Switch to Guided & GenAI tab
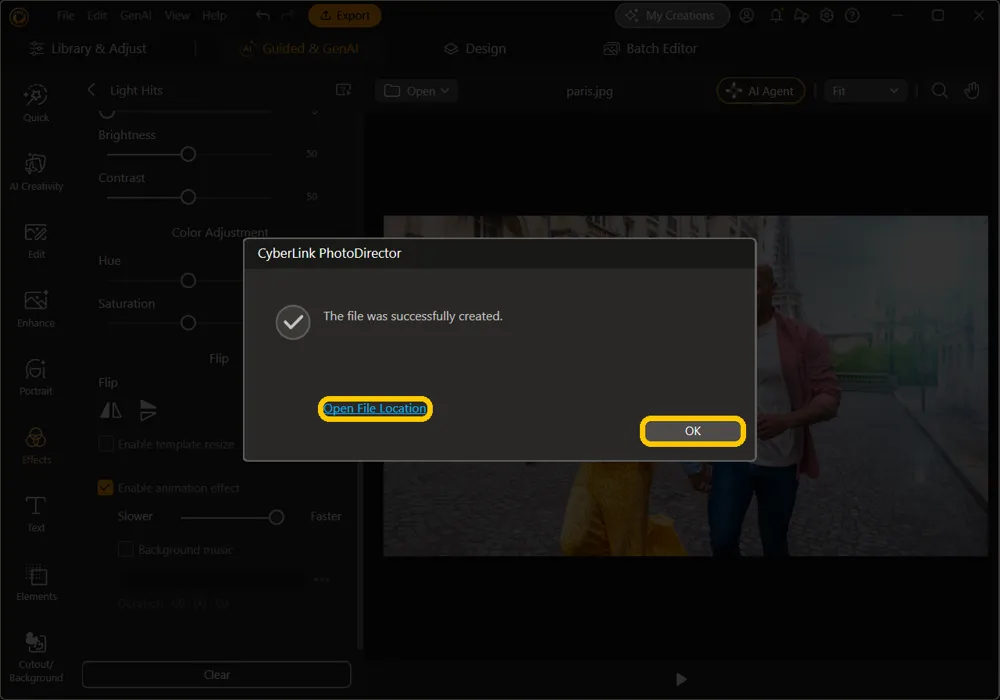 point(299,48)
